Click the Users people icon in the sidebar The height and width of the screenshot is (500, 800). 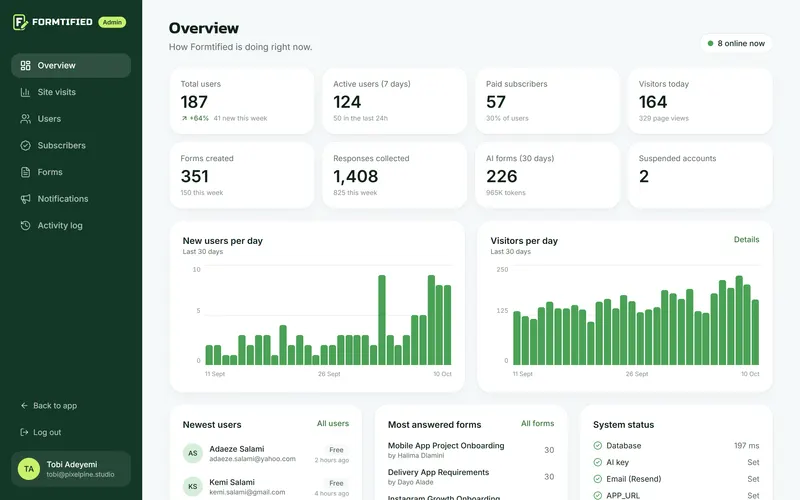pyautogui.click(x=25, y=119)
